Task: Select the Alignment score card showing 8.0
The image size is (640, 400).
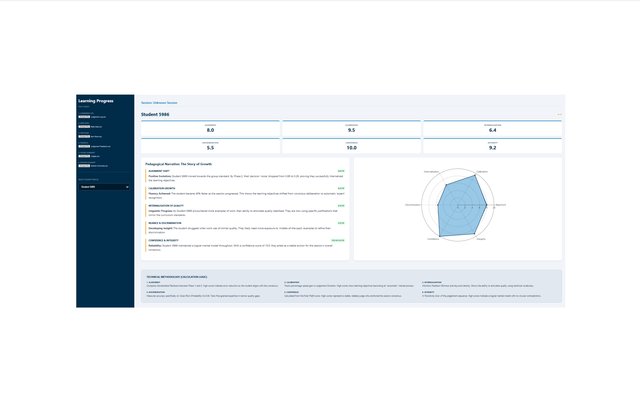Action: tap(210, 129)
